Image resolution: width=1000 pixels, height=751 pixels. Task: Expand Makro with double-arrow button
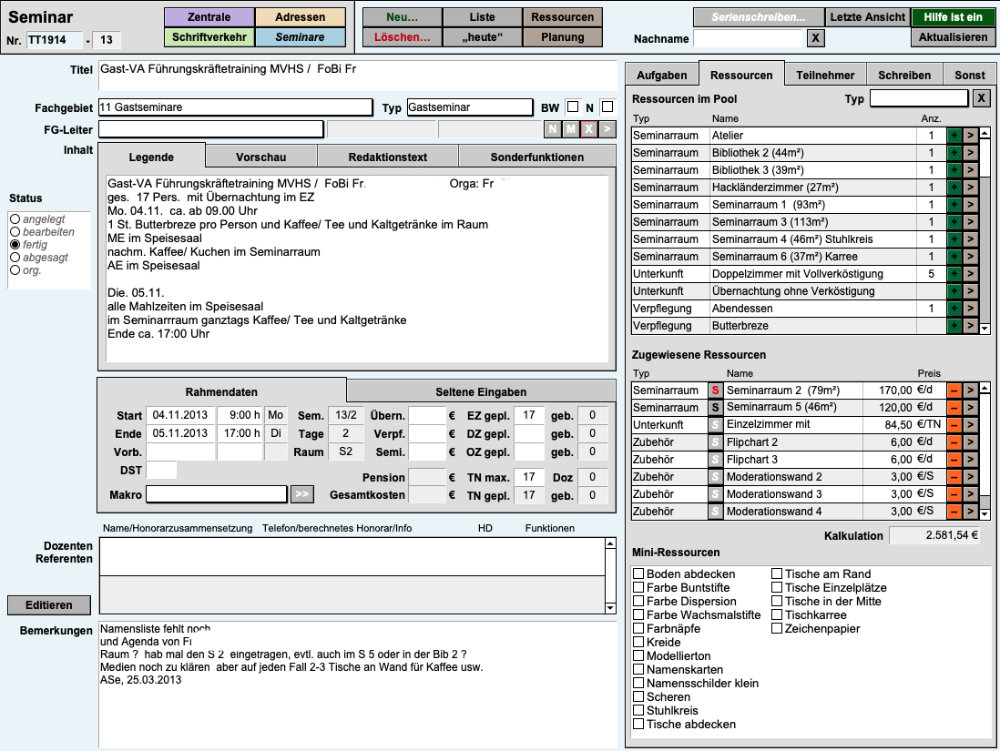point(301,494)
